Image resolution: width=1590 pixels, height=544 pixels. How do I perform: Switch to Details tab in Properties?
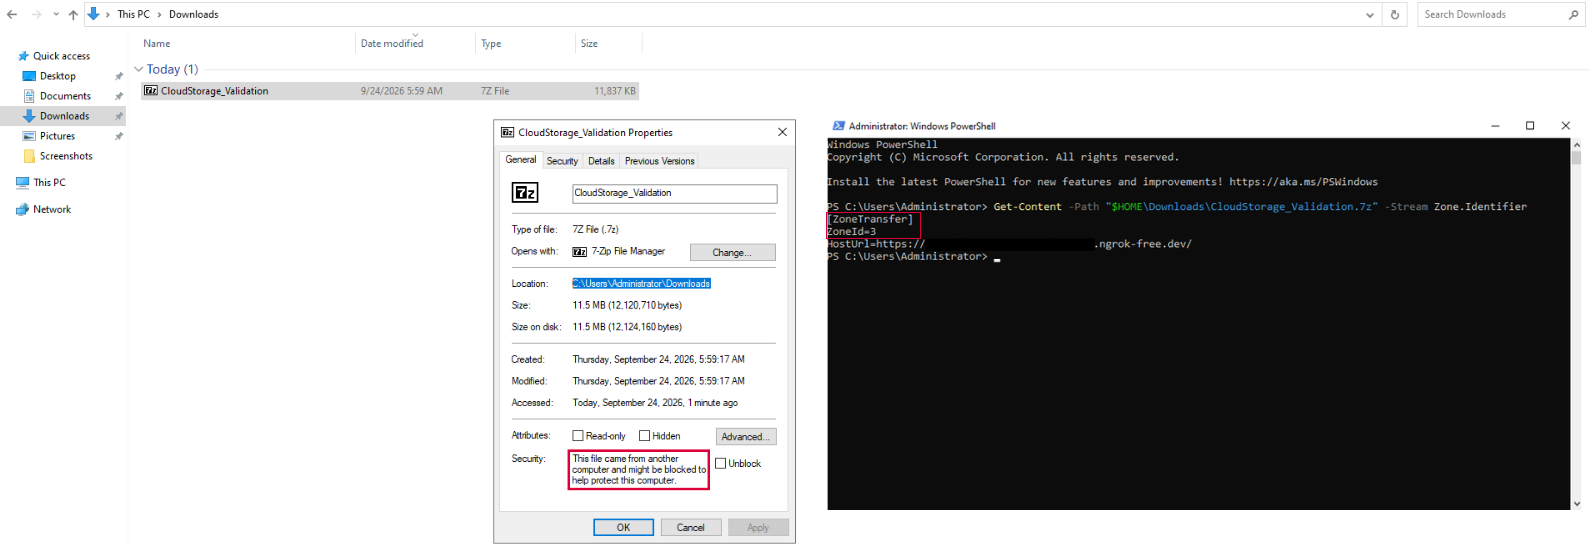coord(601,161)
